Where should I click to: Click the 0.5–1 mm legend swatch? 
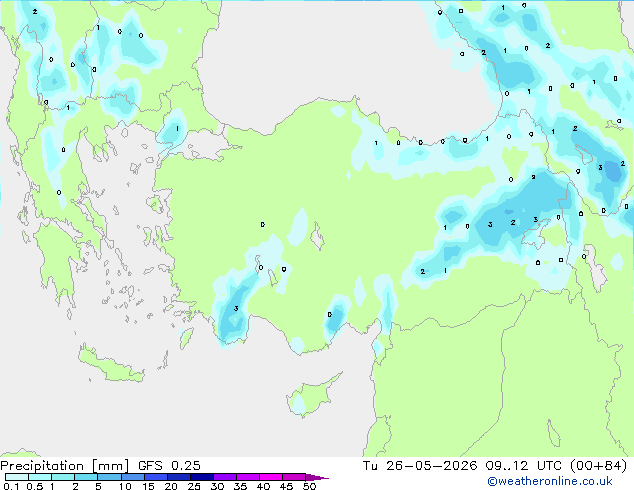click(40, 477)
